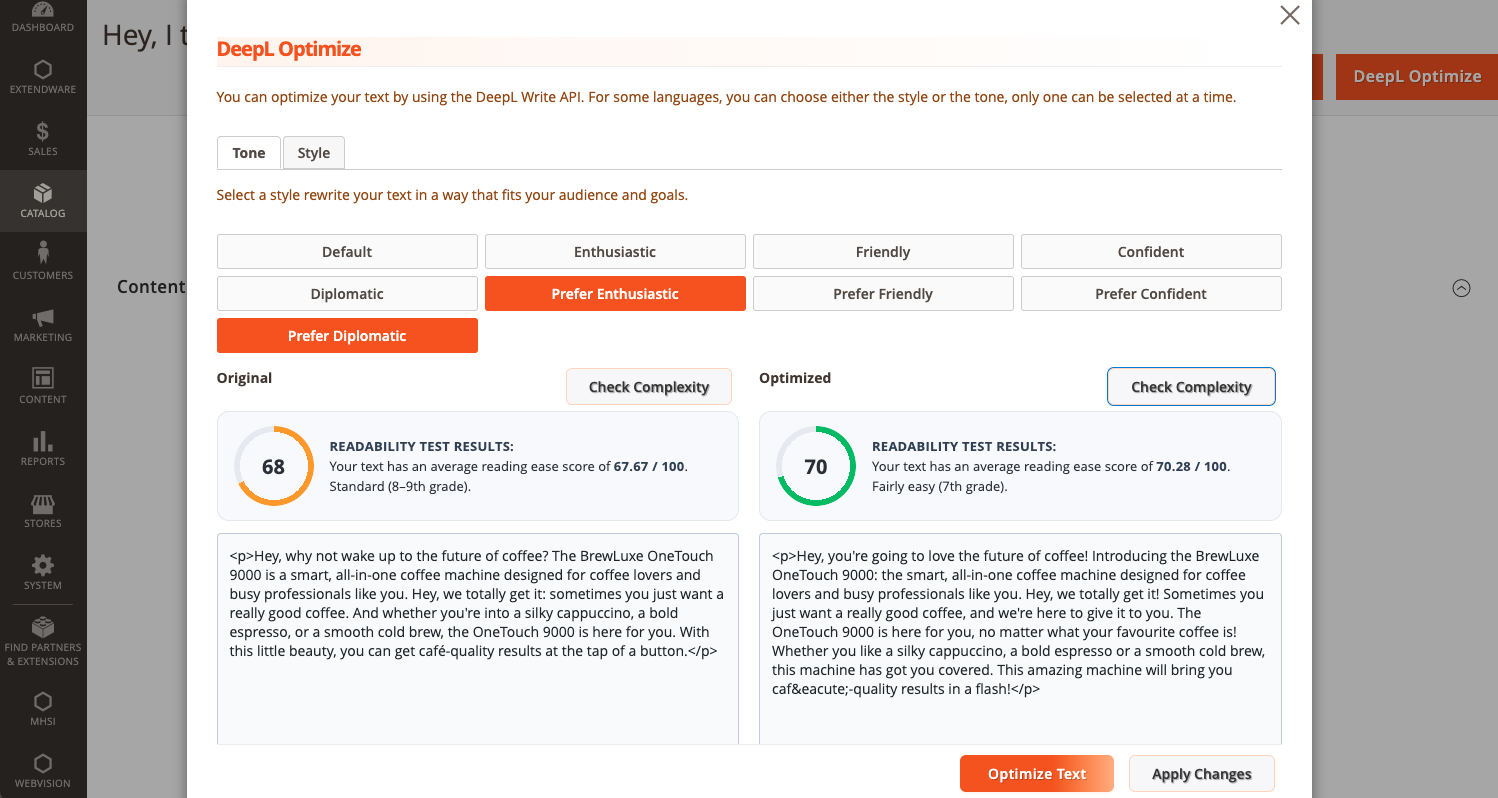Switch to the Style tab
This screenshot has width=1498, height=798.
pos(314,153)
